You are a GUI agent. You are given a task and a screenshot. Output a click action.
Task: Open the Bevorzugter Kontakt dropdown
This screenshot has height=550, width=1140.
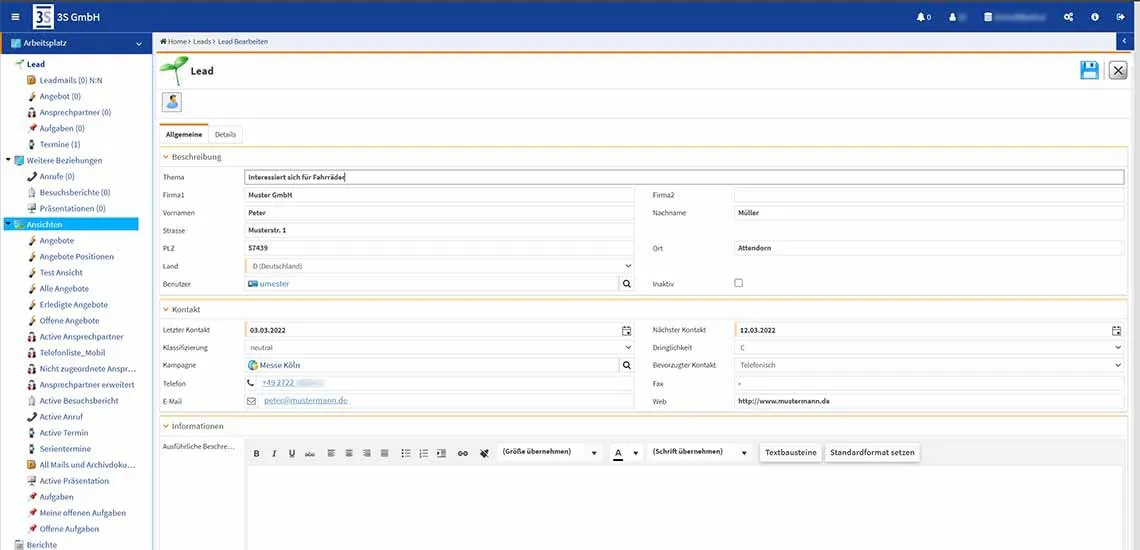(929, 365)
